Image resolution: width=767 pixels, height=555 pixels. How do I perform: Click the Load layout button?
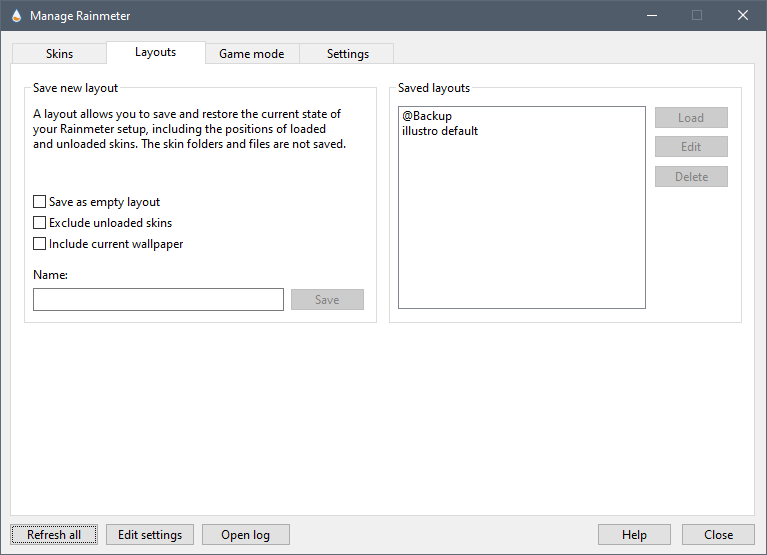[x=691, y=117]
